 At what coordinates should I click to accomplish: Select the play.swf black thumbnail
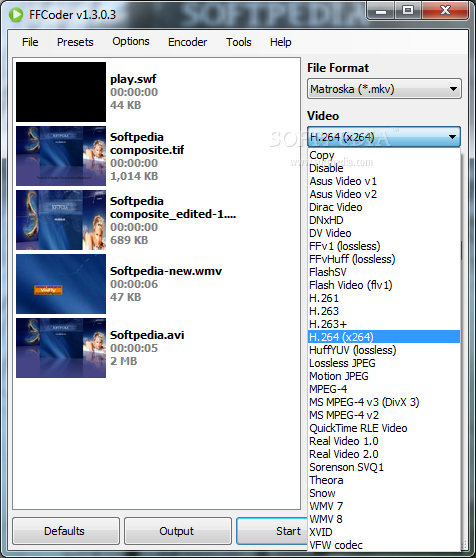61,92
